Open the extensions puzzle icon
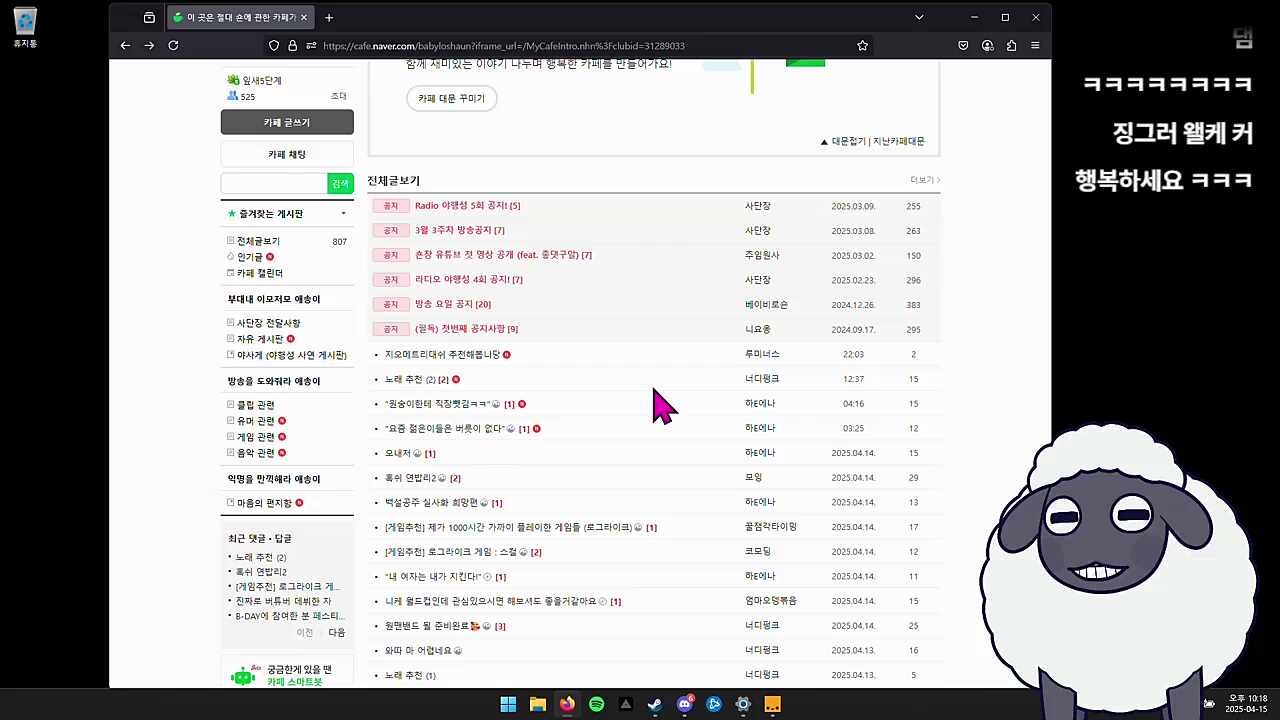This screenshot has height=720, width=1280. (1011, 45)
